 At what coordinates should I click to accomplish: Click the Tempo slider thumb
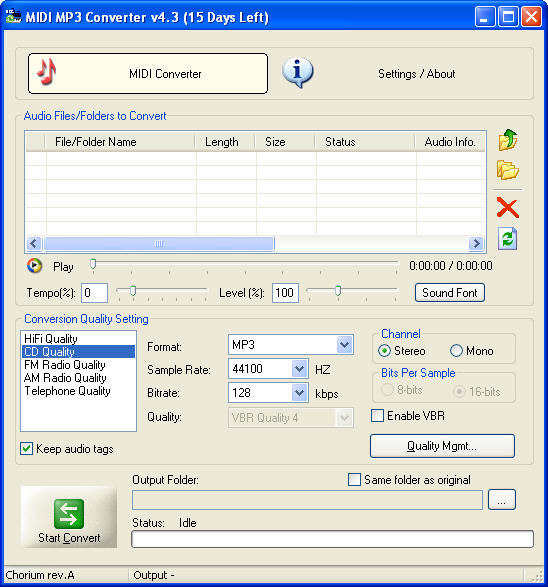[133, 291]
